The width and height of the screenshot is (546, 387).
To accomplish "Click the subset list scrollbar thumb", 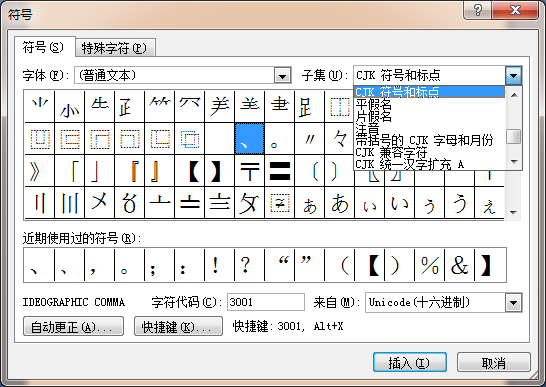I will [x=514, y=136].
